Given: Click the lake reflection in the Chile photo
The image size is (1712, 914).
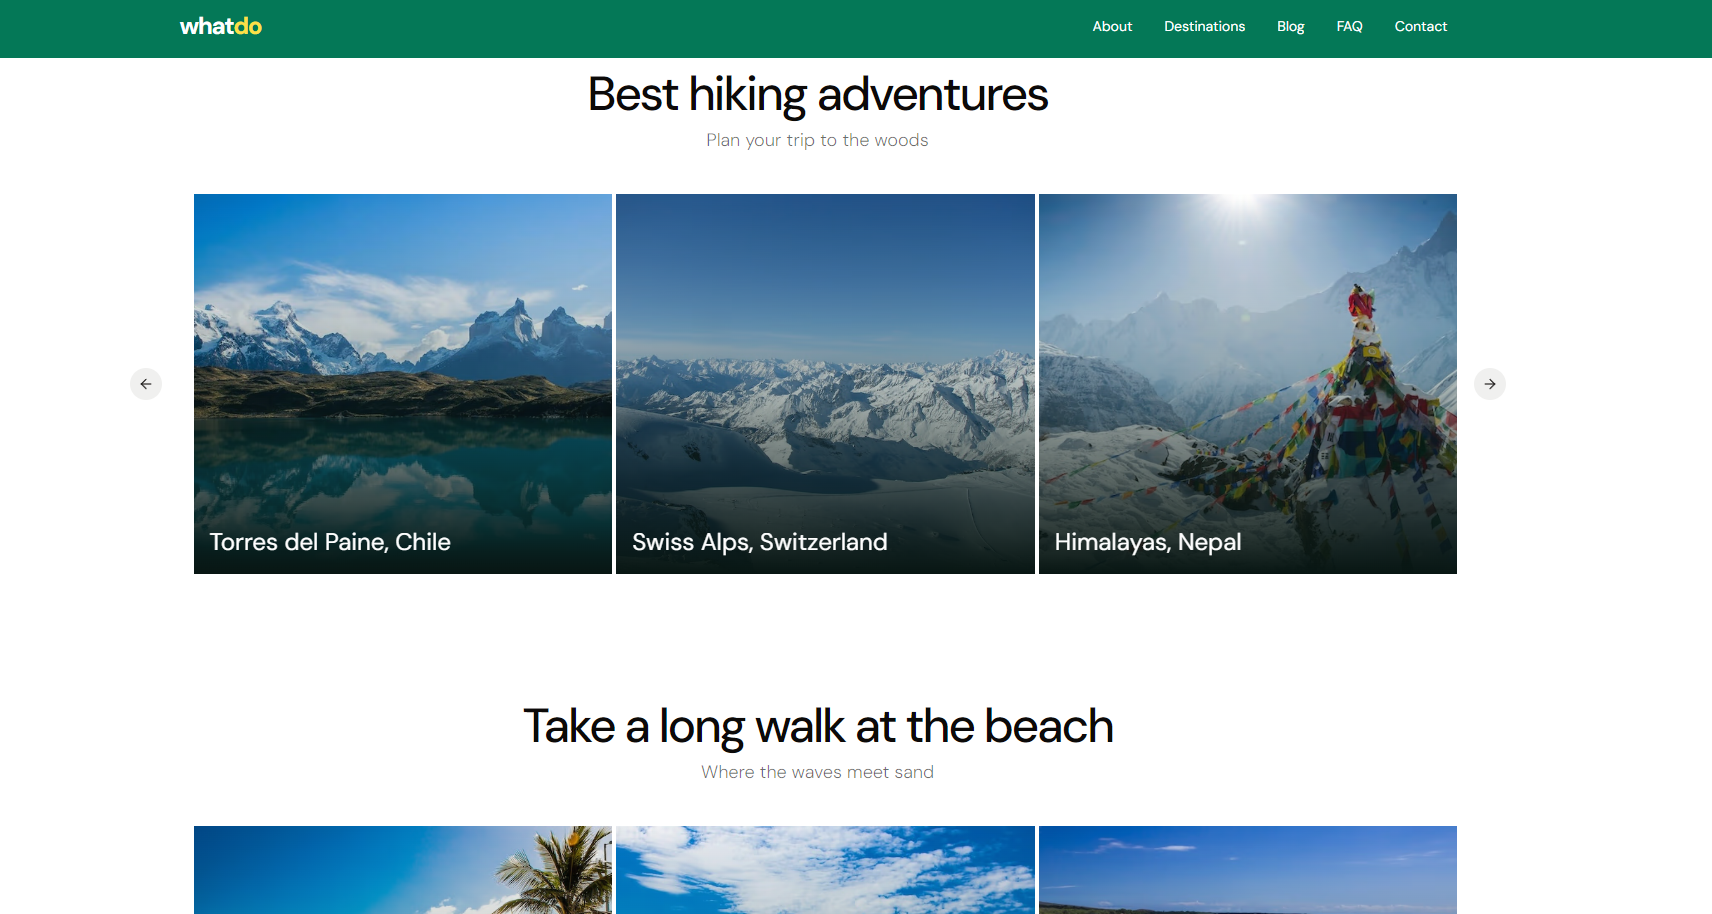Looking at the screenshot, I should click(x=400, y=470).
